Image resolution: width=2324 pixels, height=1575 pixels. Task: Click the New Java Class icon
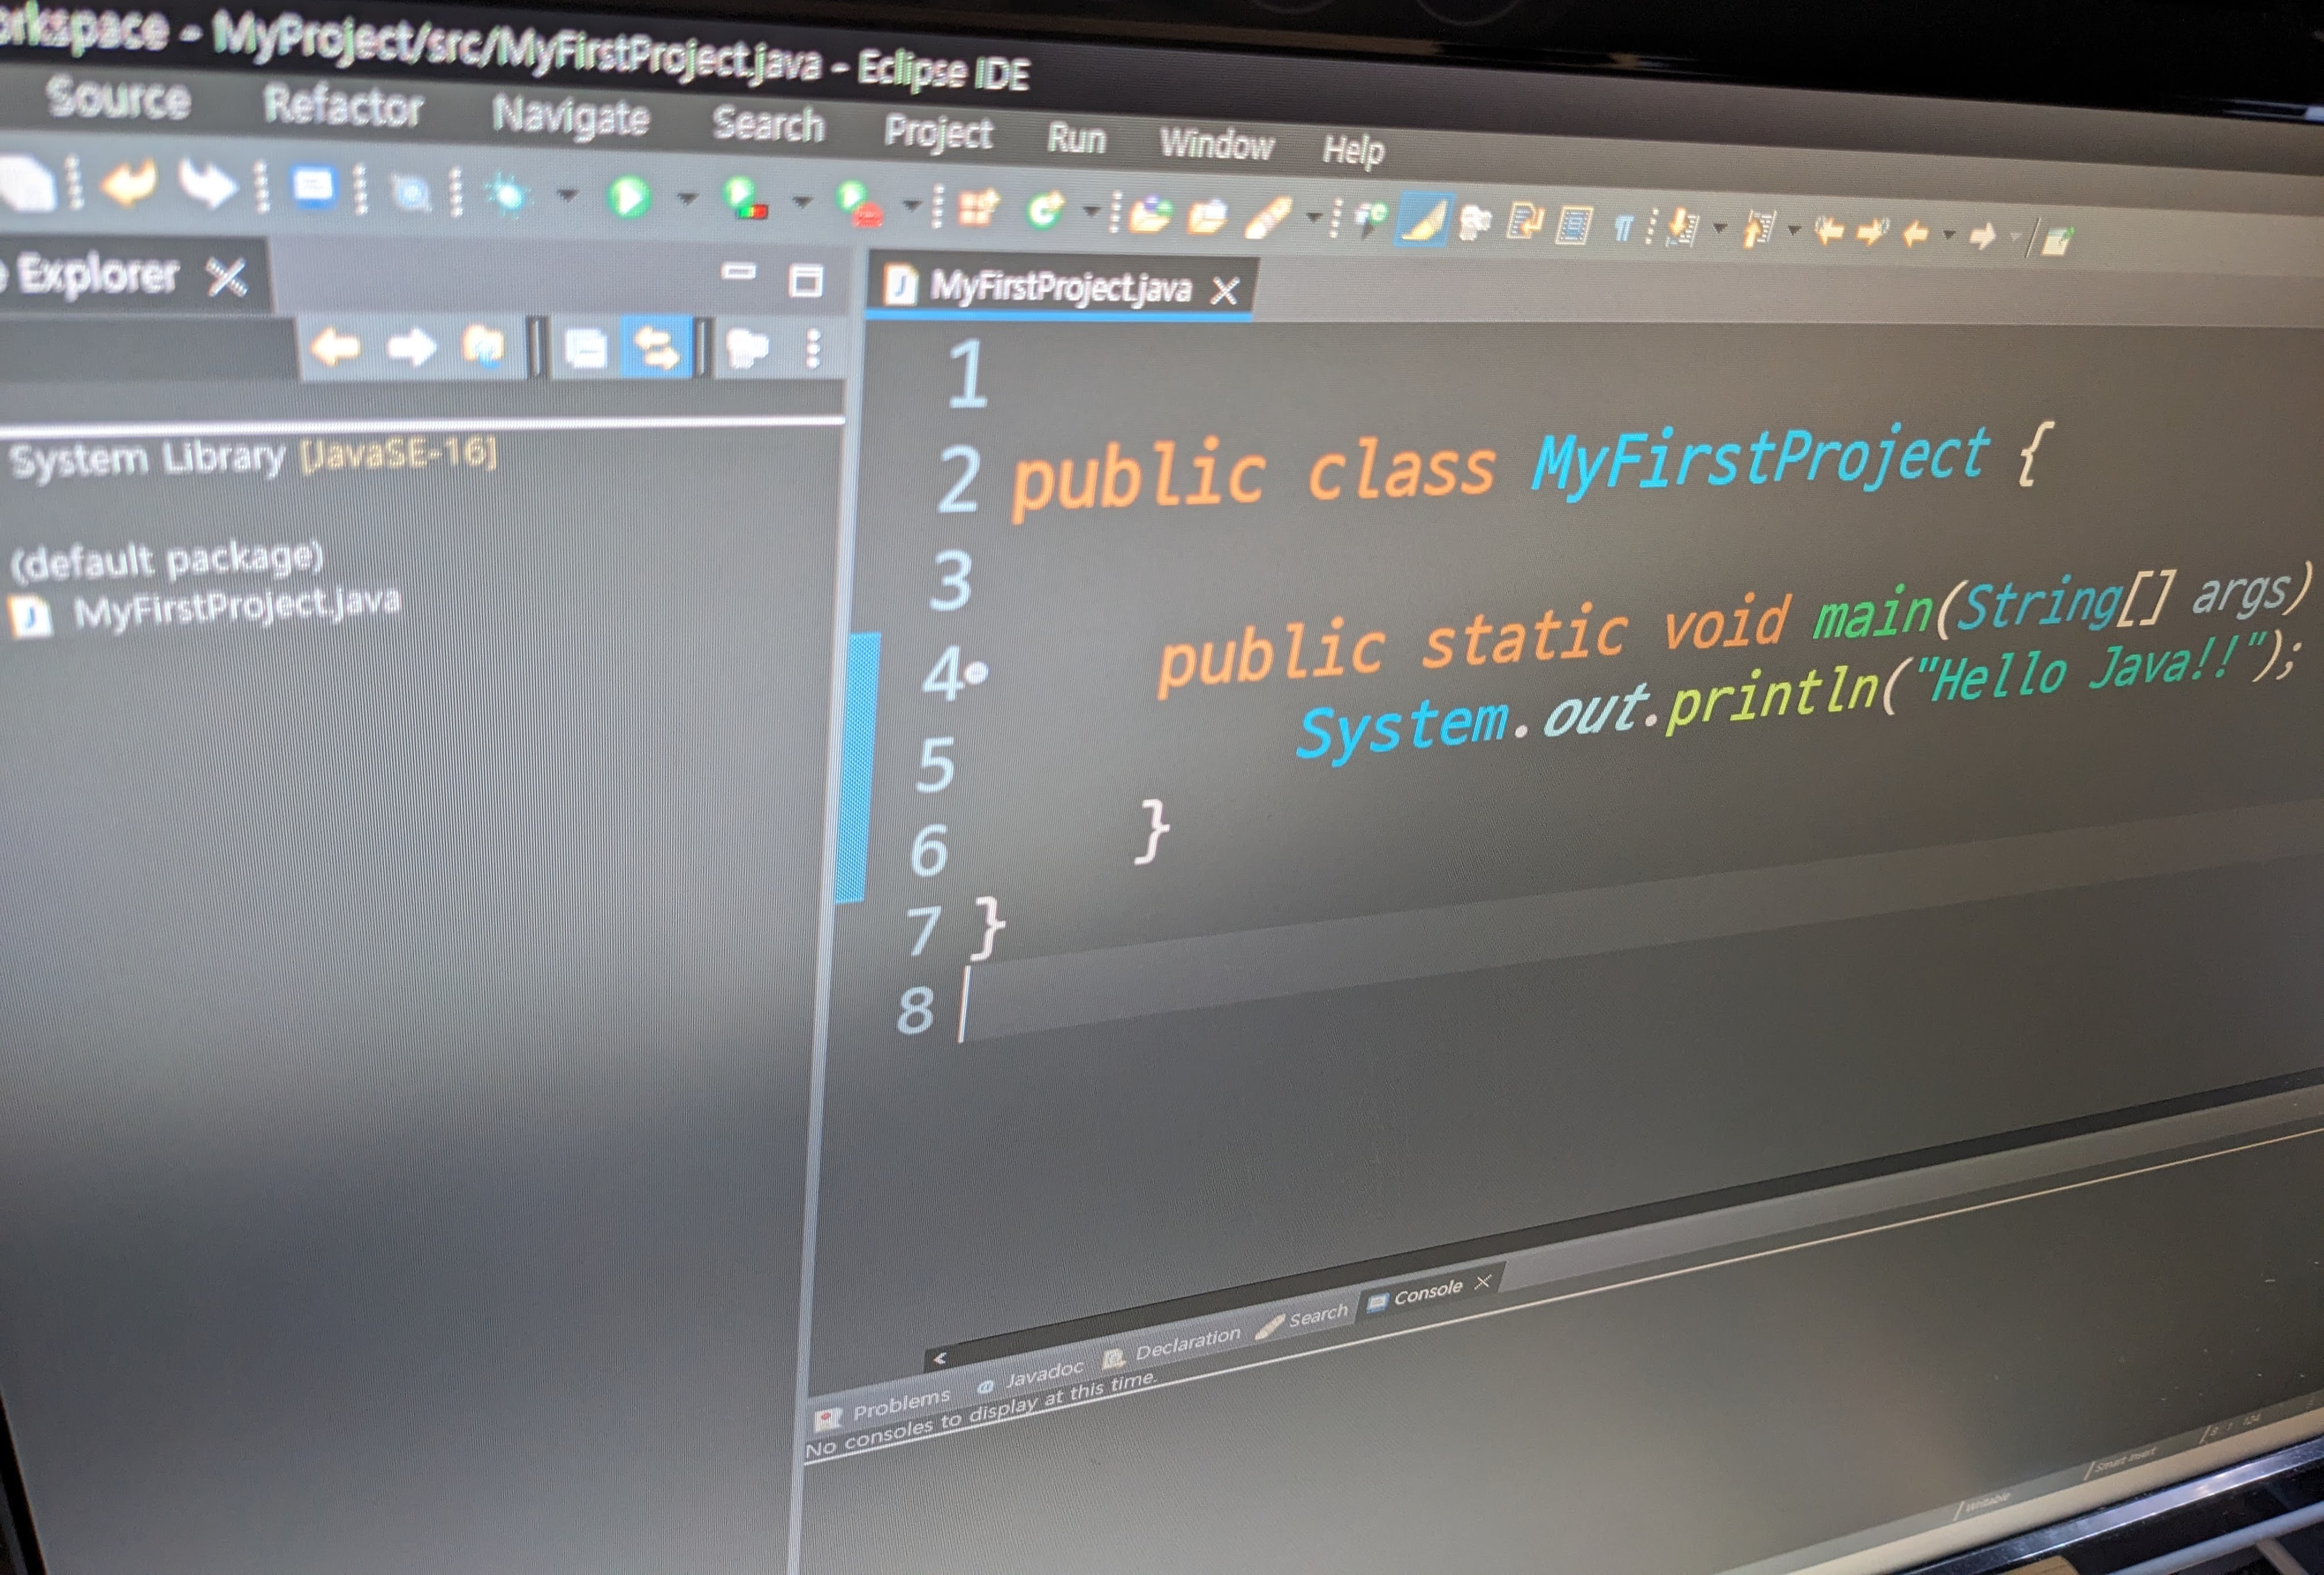tap(1044, 210)
